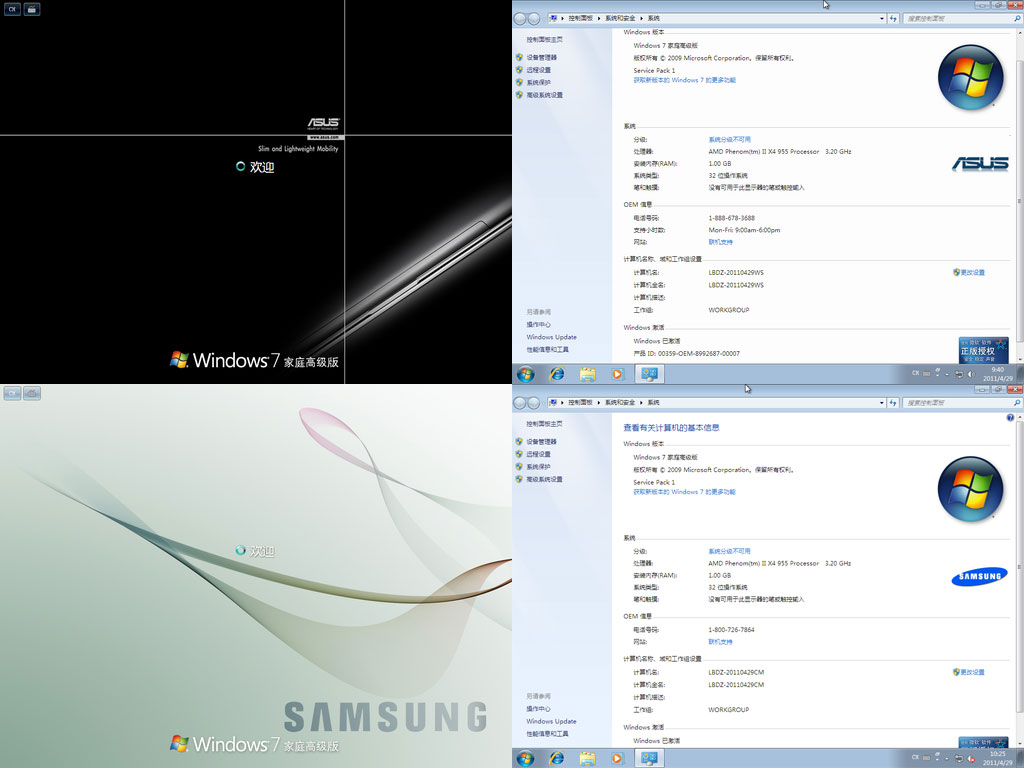Launch Internet Explorer from the Samsung desktop taskbar
This screenshot has height=768, width=1024.
point(556,758)
